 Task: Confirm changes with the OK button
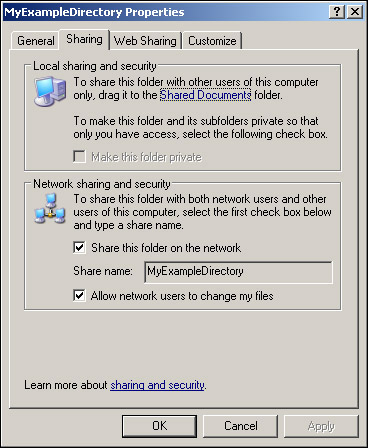[159, 426]
